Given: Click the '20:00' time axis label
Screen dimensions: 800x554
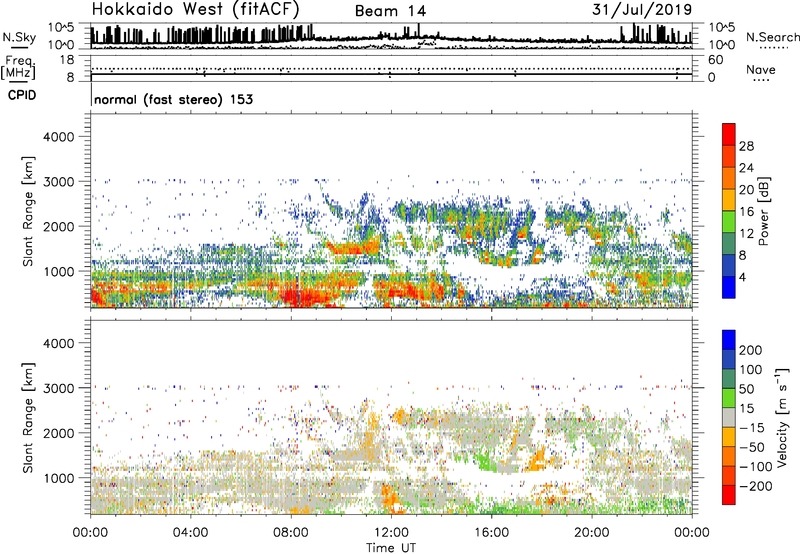Looking at the screenshot, I should coord(591,533).
